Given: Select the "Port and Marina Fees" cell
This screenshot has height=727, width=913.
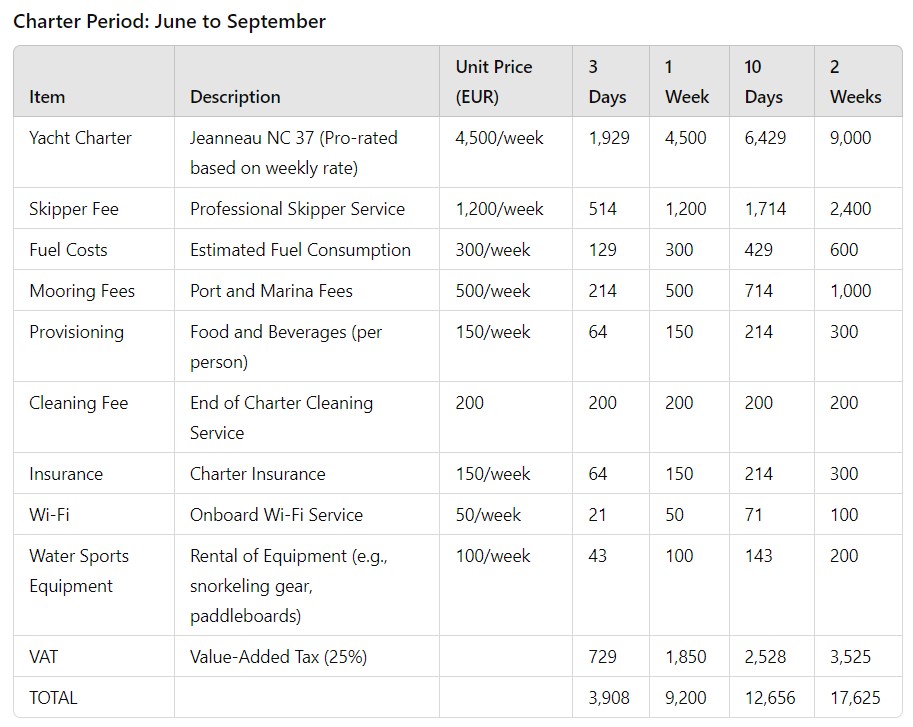Looking at the screenshot, I should click(271, 291).
